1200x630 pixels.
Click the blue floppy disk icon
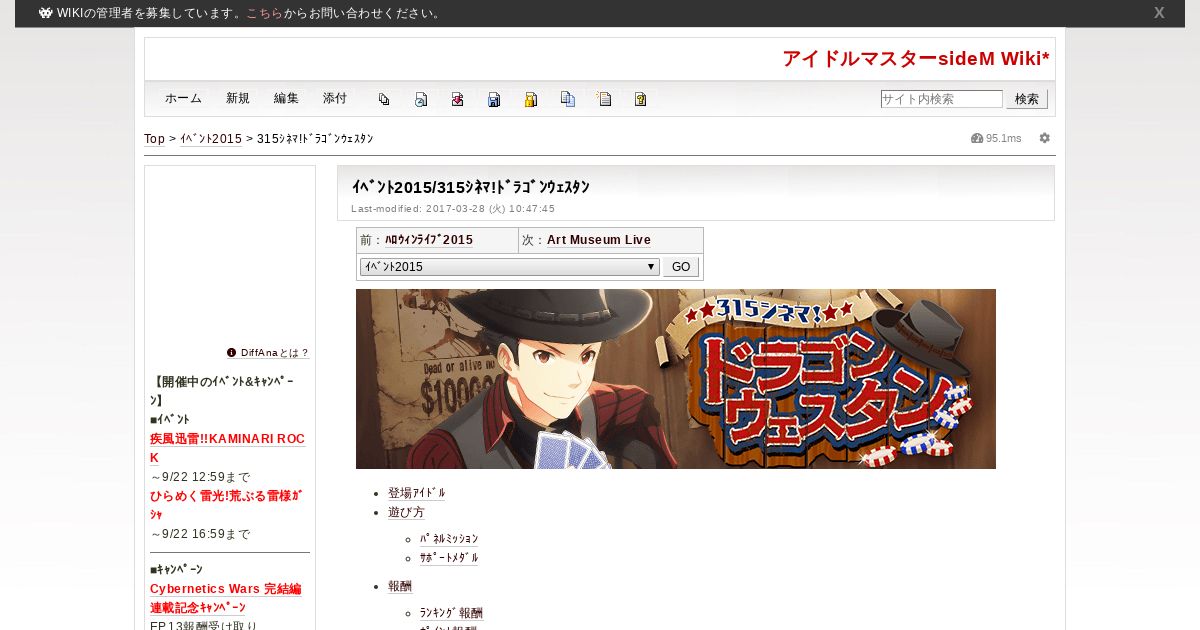(x=494, y=99)
